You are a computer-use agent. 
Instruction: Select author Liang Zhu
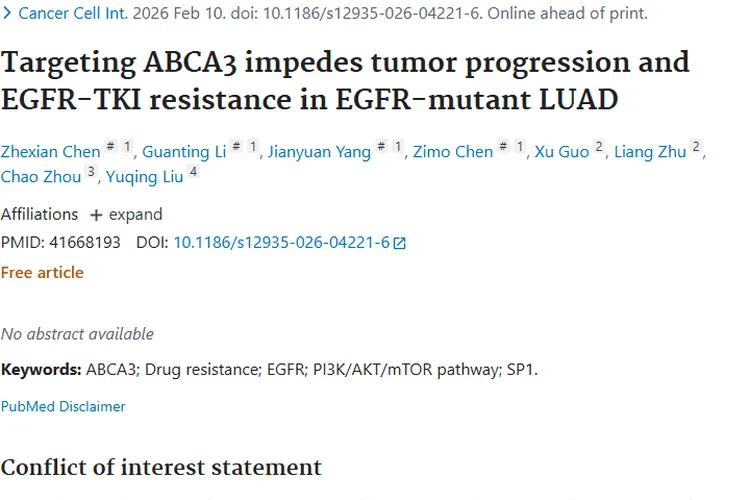click(x=649, y=152)
